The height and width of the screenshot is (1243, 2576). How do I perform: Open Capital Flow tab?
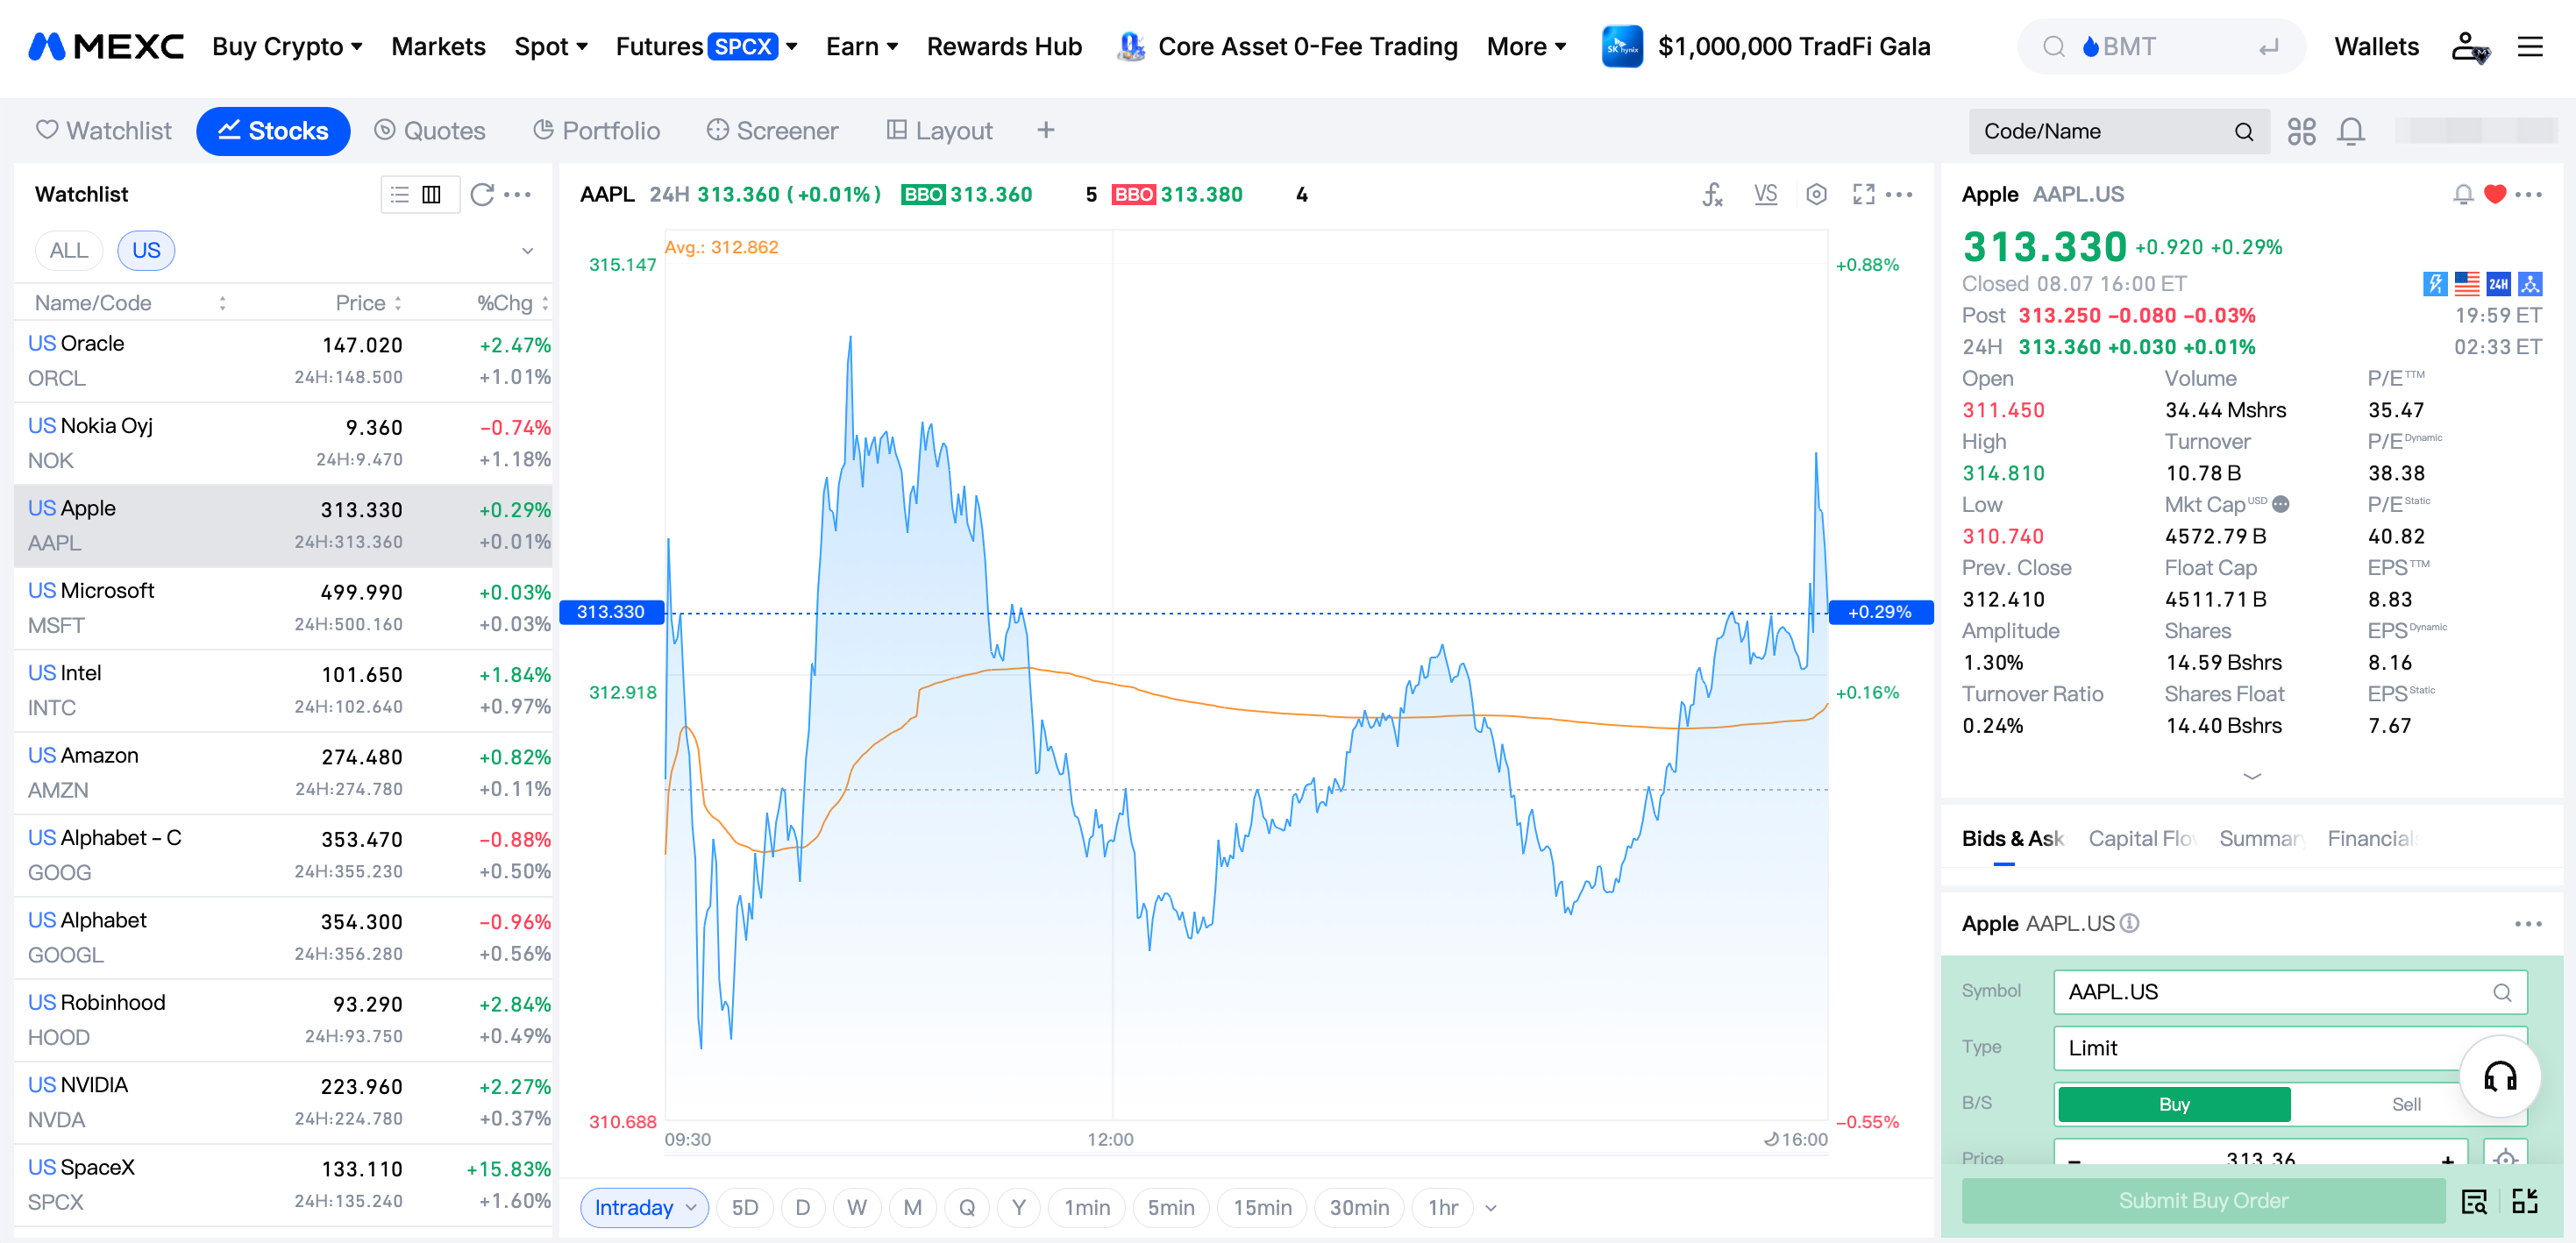(x=2141, y=839)
